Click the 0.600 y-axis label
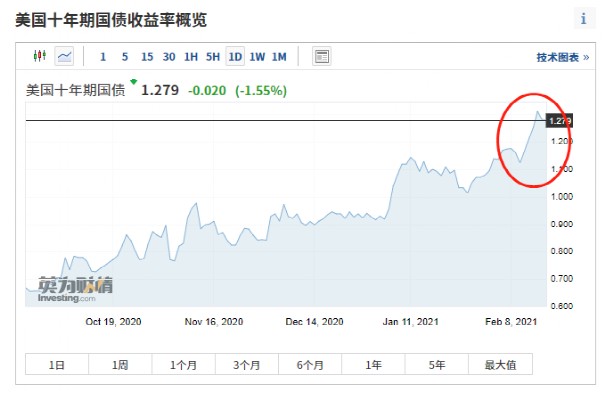Viewport: 605px width, 394px height. (561, 306)
